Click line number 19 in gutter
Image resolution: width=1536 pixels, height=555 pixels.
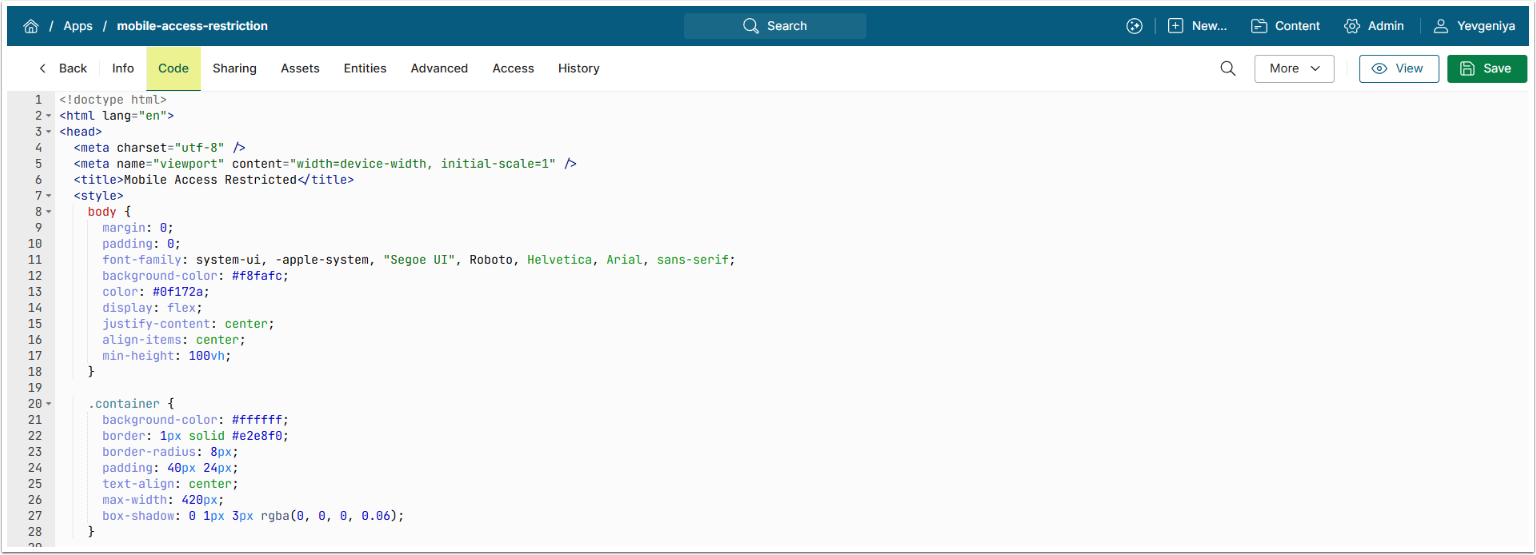click(x=35, y=388)
